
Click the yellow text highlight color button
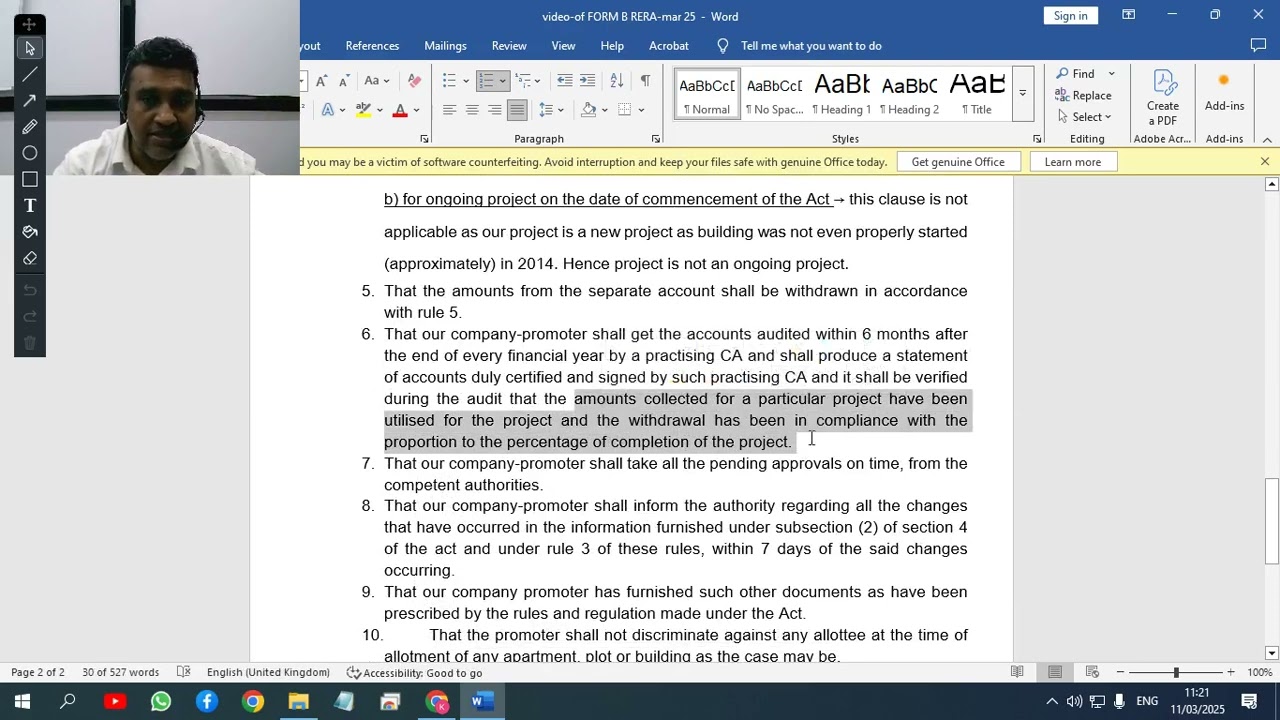click(363, 110)
